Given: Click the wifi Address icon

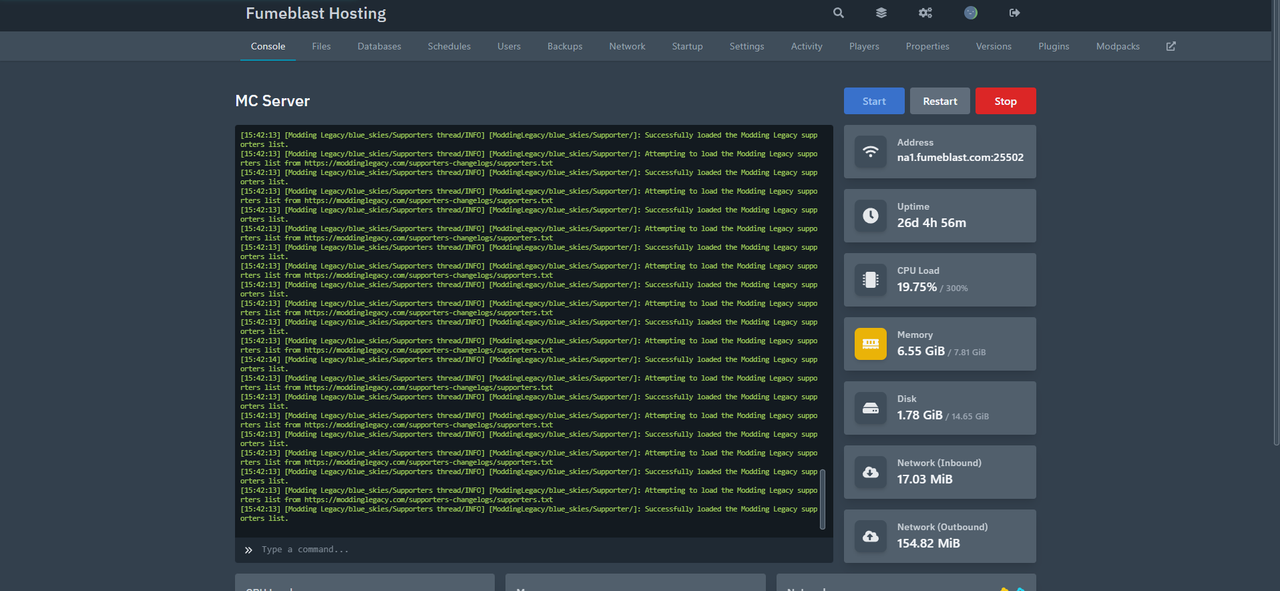Looking at the screenshot, I should [x=871, y=152].
